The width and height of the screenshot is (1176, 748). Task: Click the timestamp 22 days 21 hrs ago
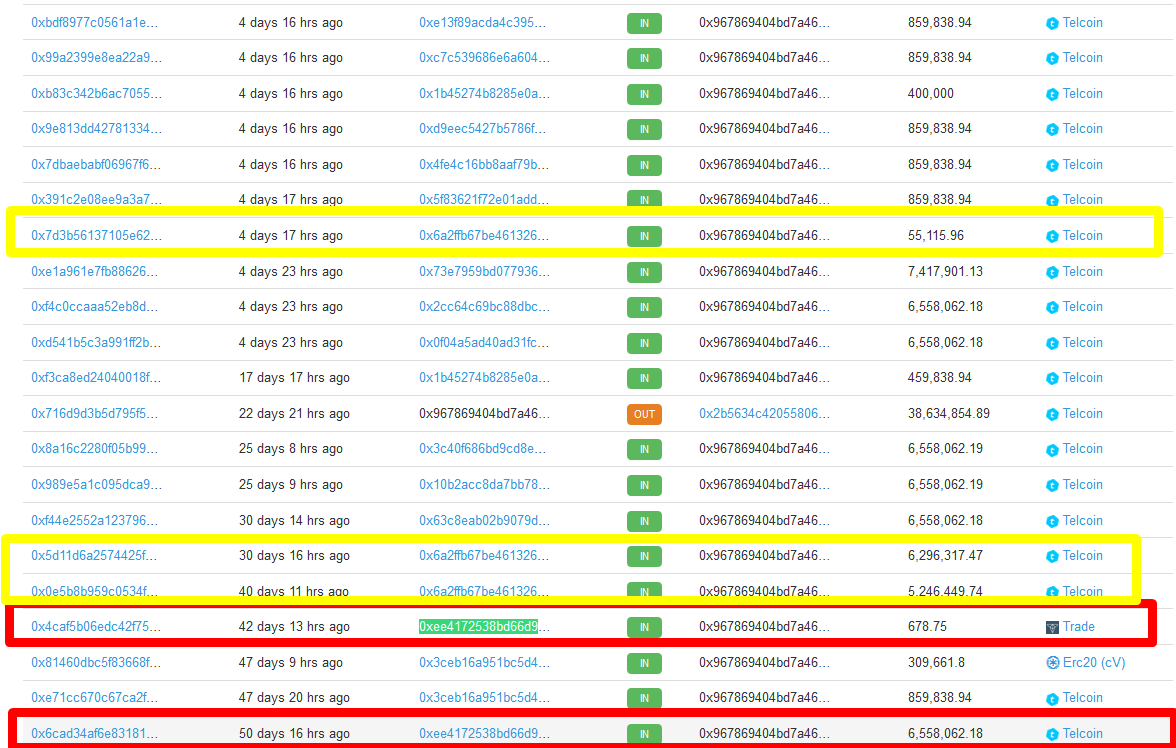[x=294, y=413]
